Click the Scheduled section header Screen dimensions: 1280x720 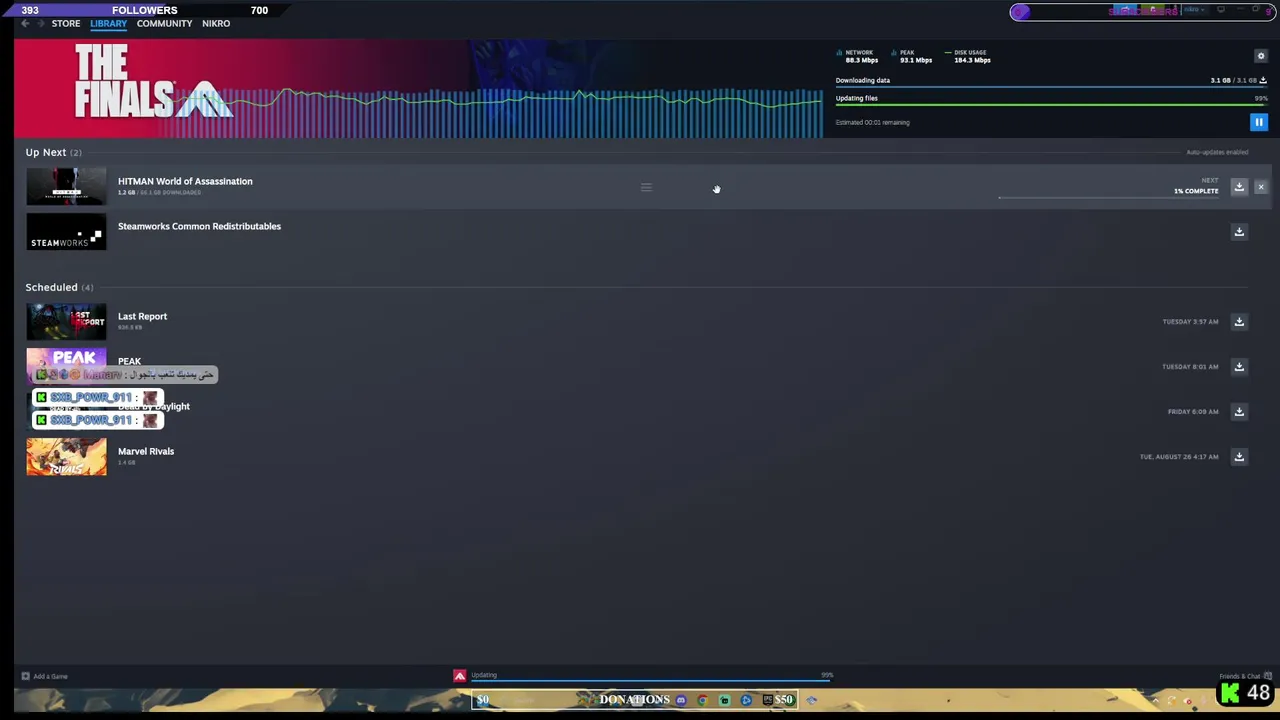coord(59,287)
